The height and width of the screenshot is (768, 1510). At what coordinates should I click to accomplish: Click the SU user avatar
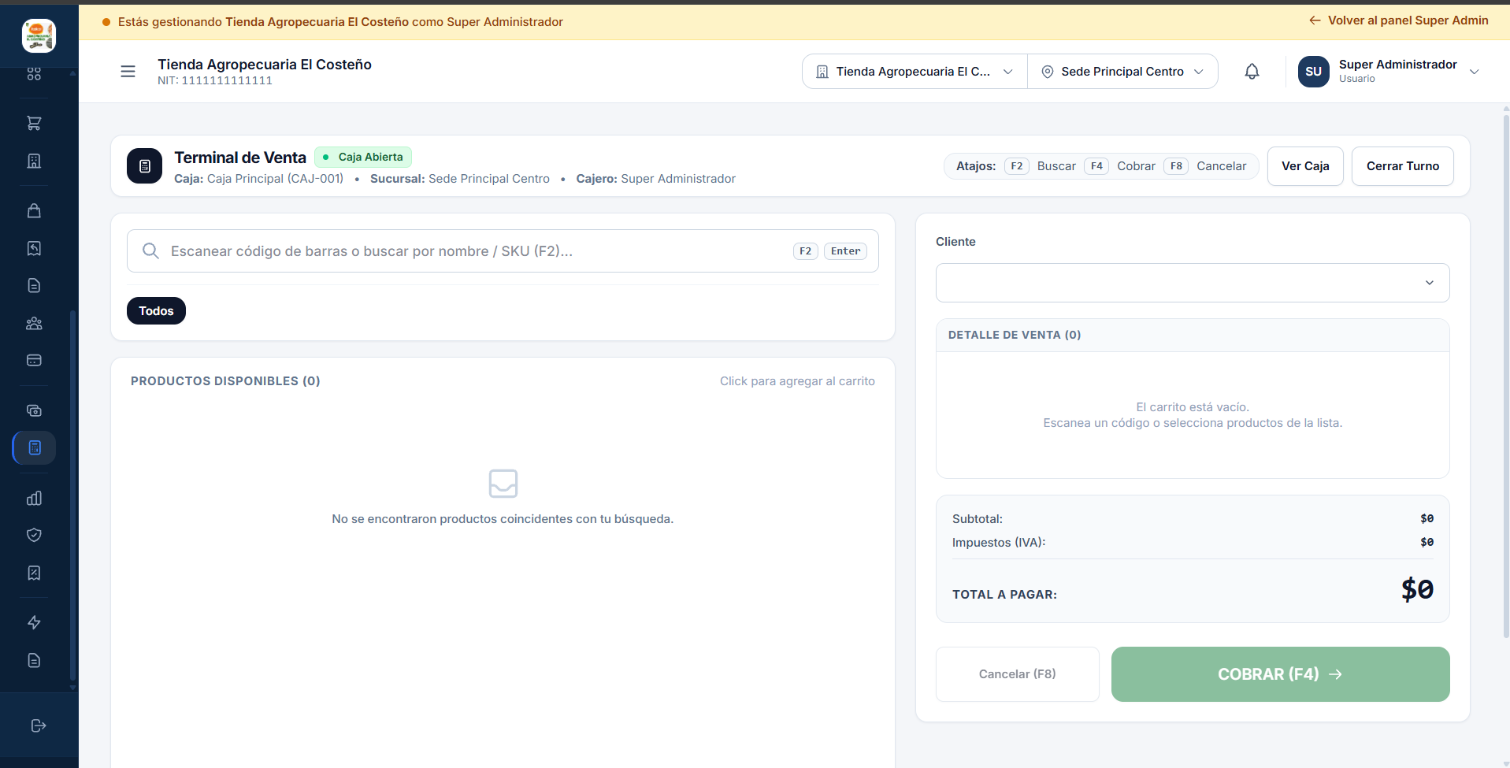click(1314, 72)
